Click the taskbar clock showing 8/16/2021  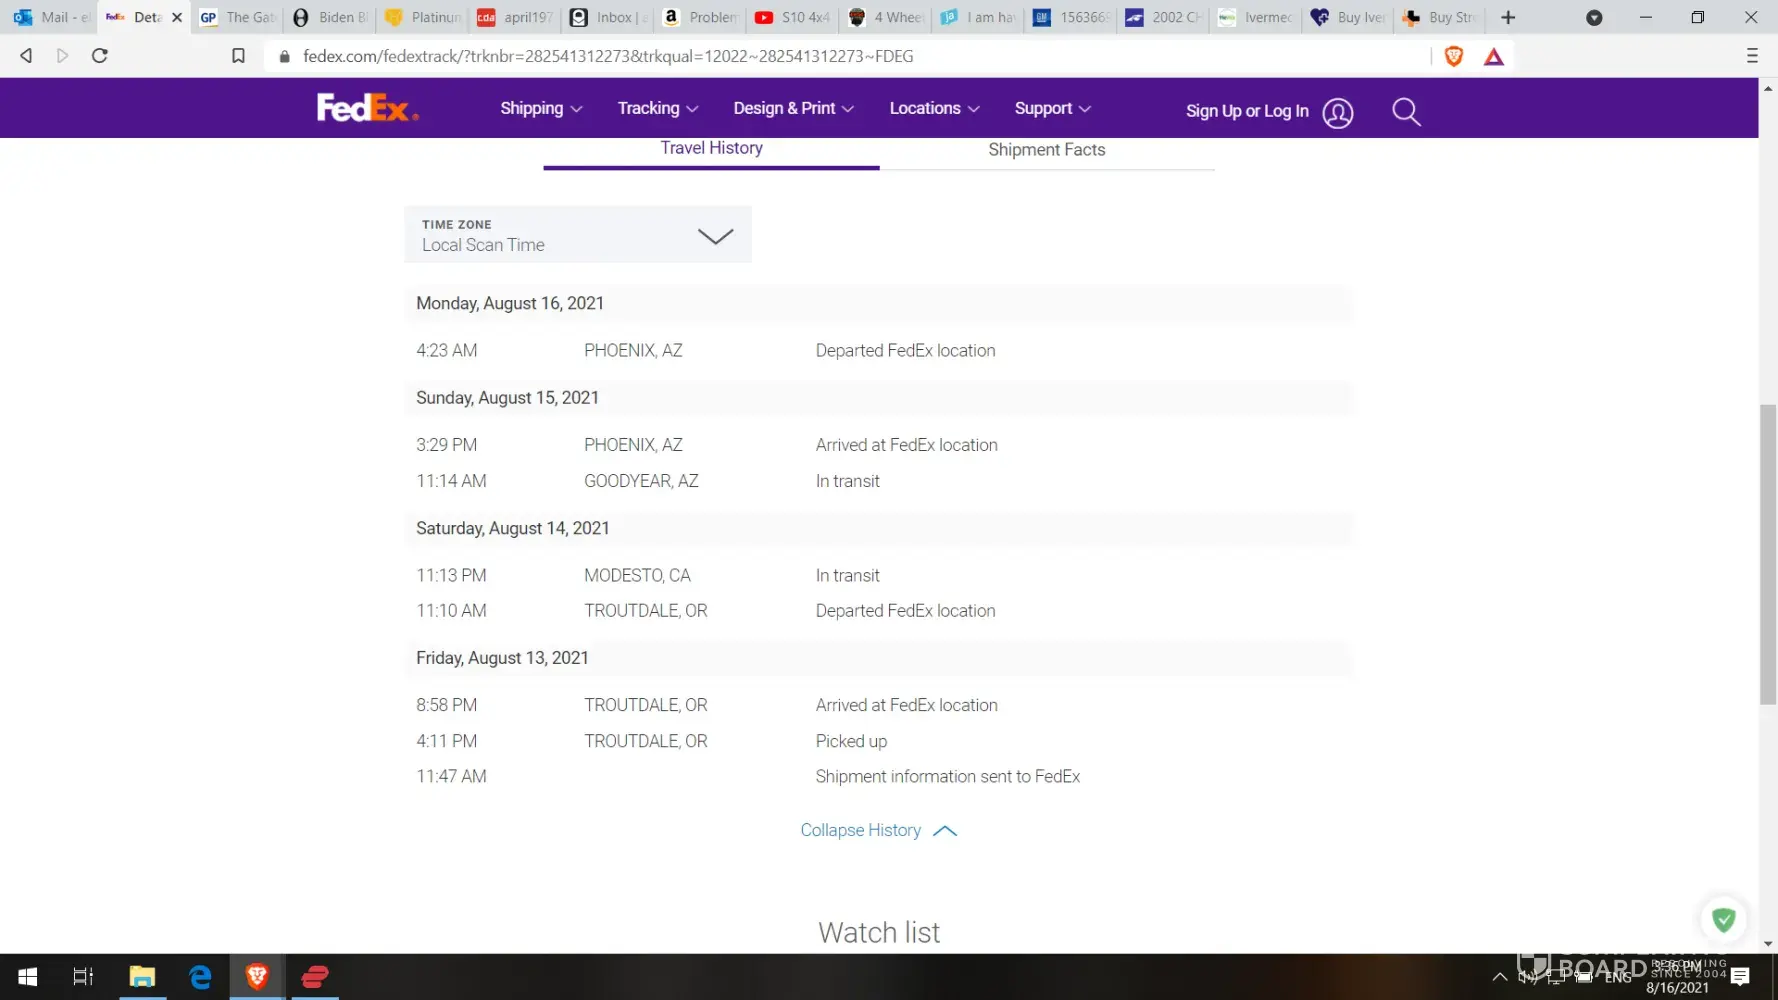tap(1677, 977)
